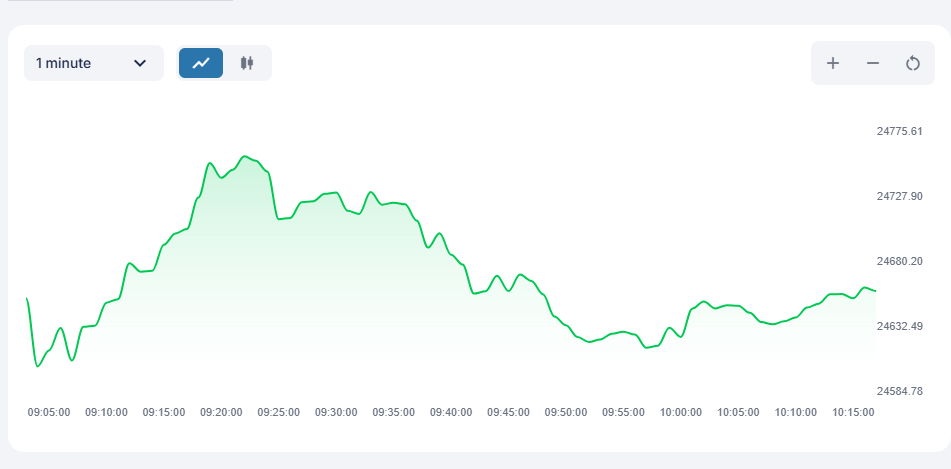Open the 1 minute interval dropdown
The width and height of the screenshot is (951, 469).
point(93,63)
